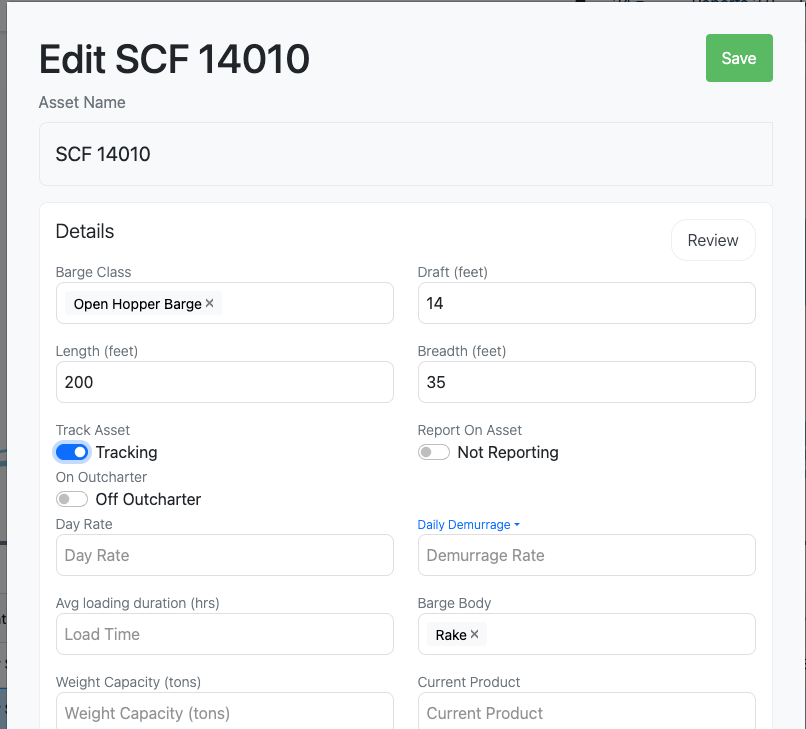Remove the Open Hopper Barge tag
Image resolution: width=806 pixels, height=729 pixels.
[210, 303]
